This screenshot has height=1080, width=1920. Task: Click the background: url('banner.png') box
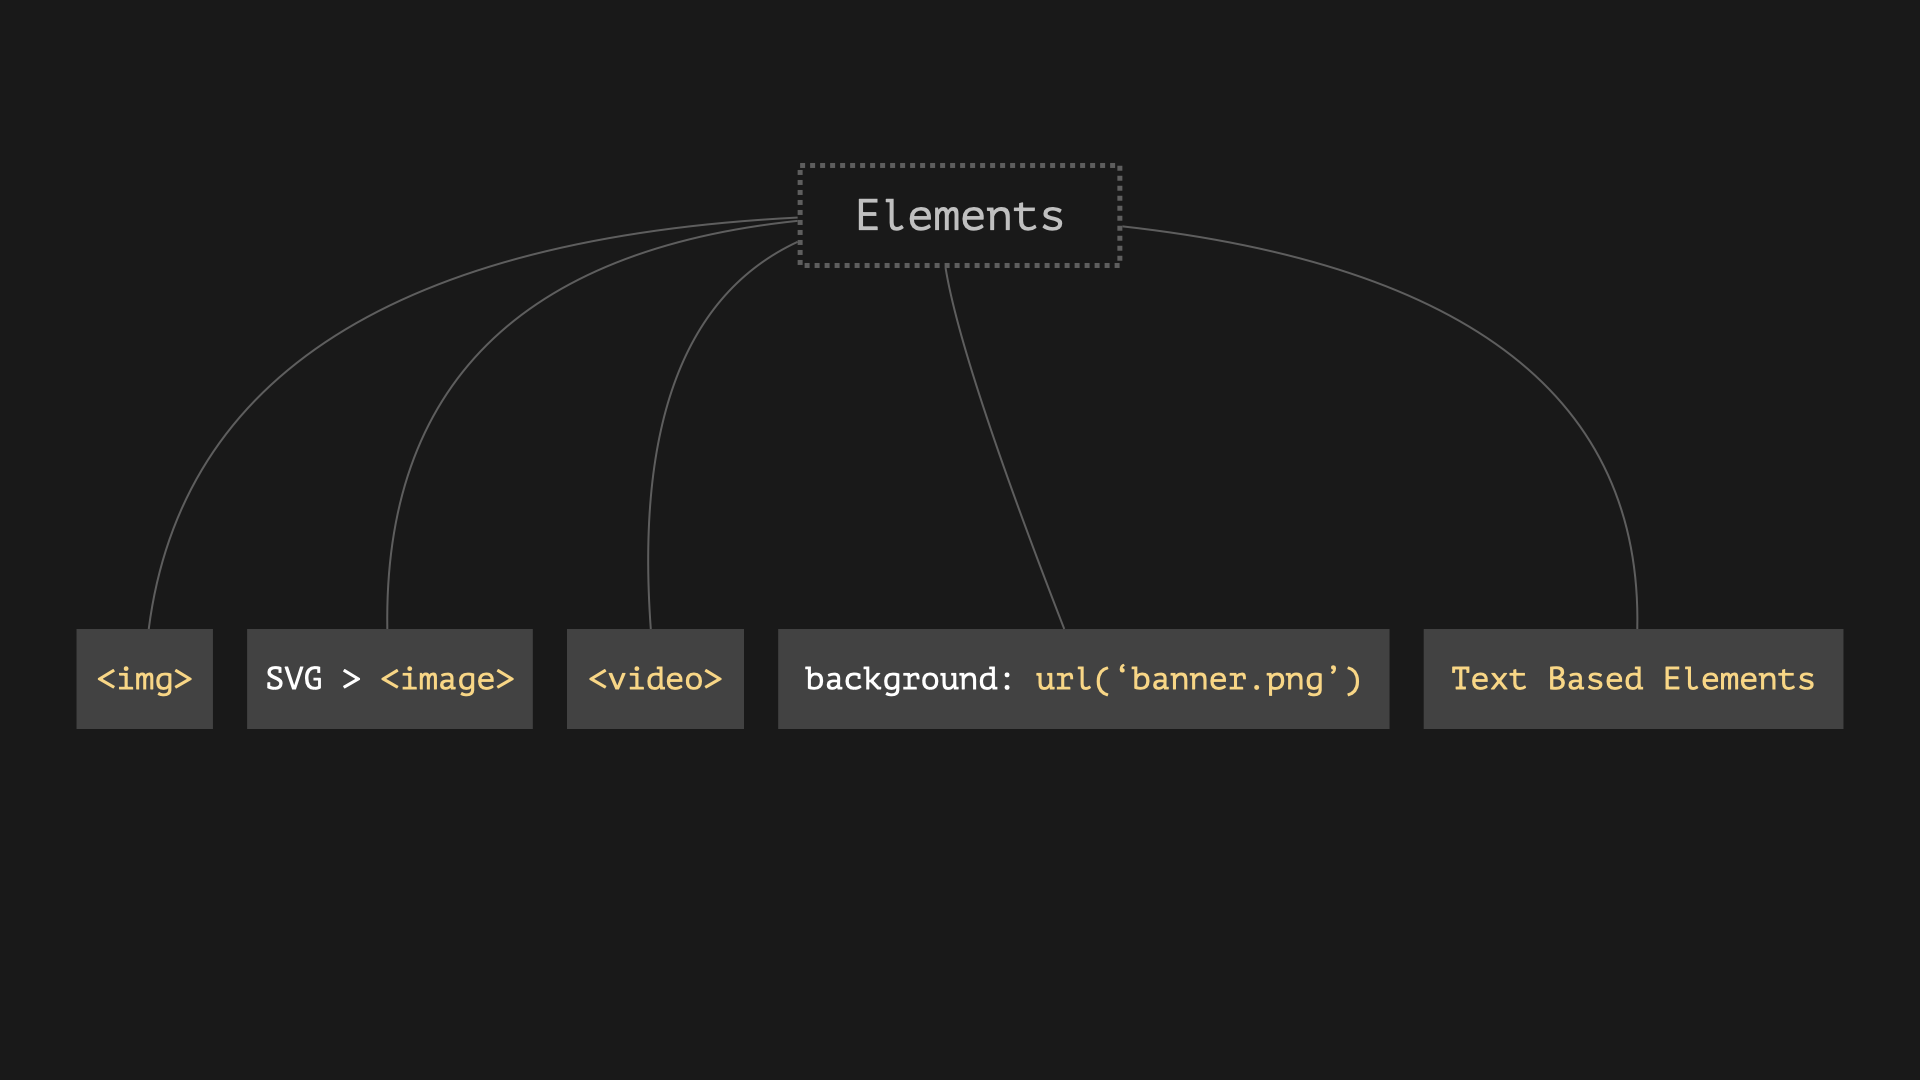click(x=1083, y=679)
